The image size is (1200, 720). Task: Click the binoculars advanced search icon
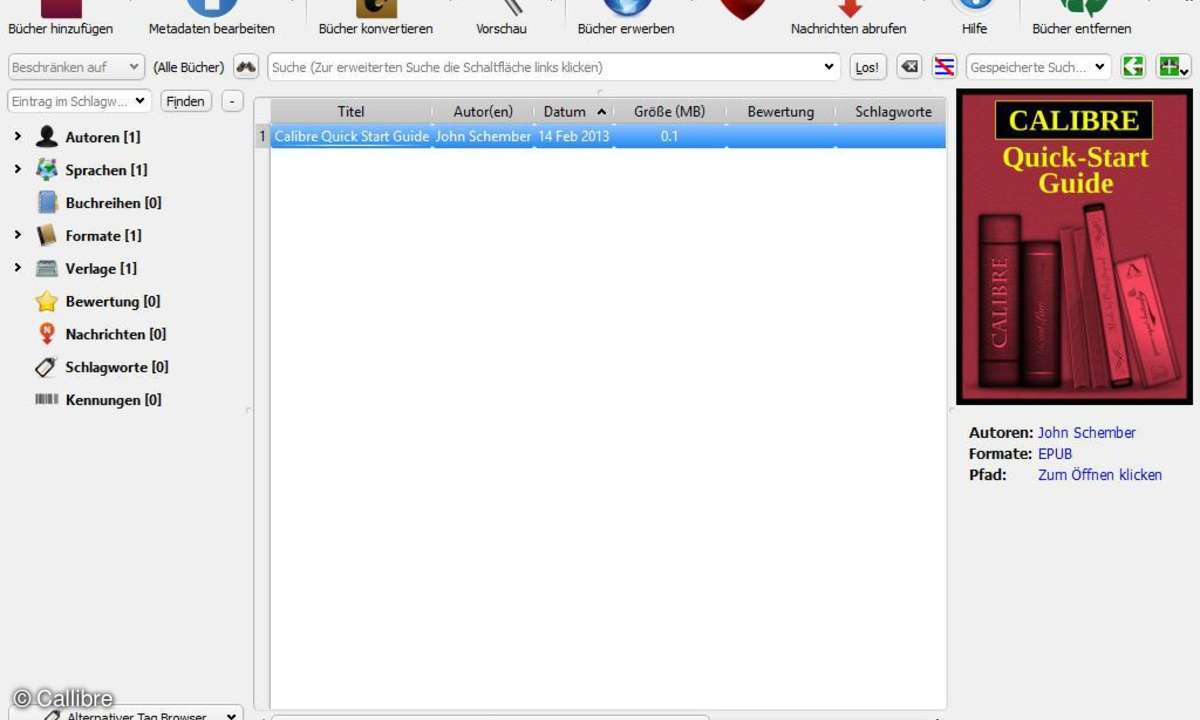[246, 67]
